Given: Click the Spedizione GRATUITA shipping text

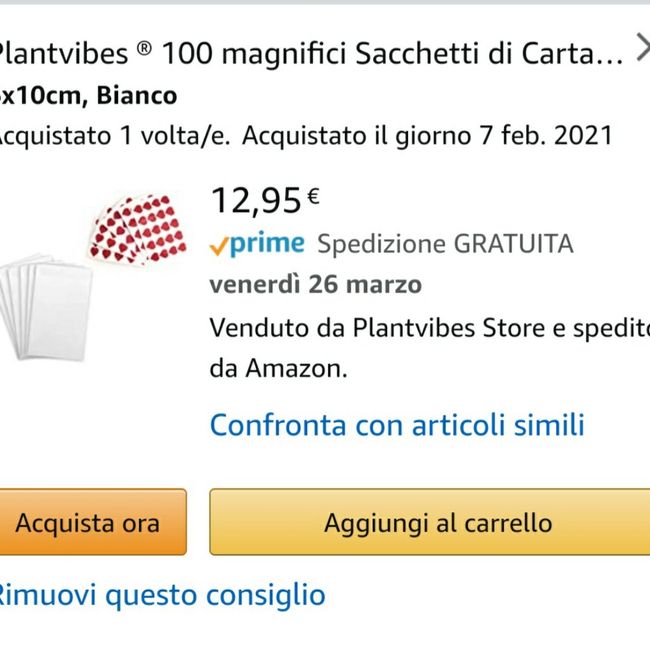Looking at the screenshot, I should 445,244.
